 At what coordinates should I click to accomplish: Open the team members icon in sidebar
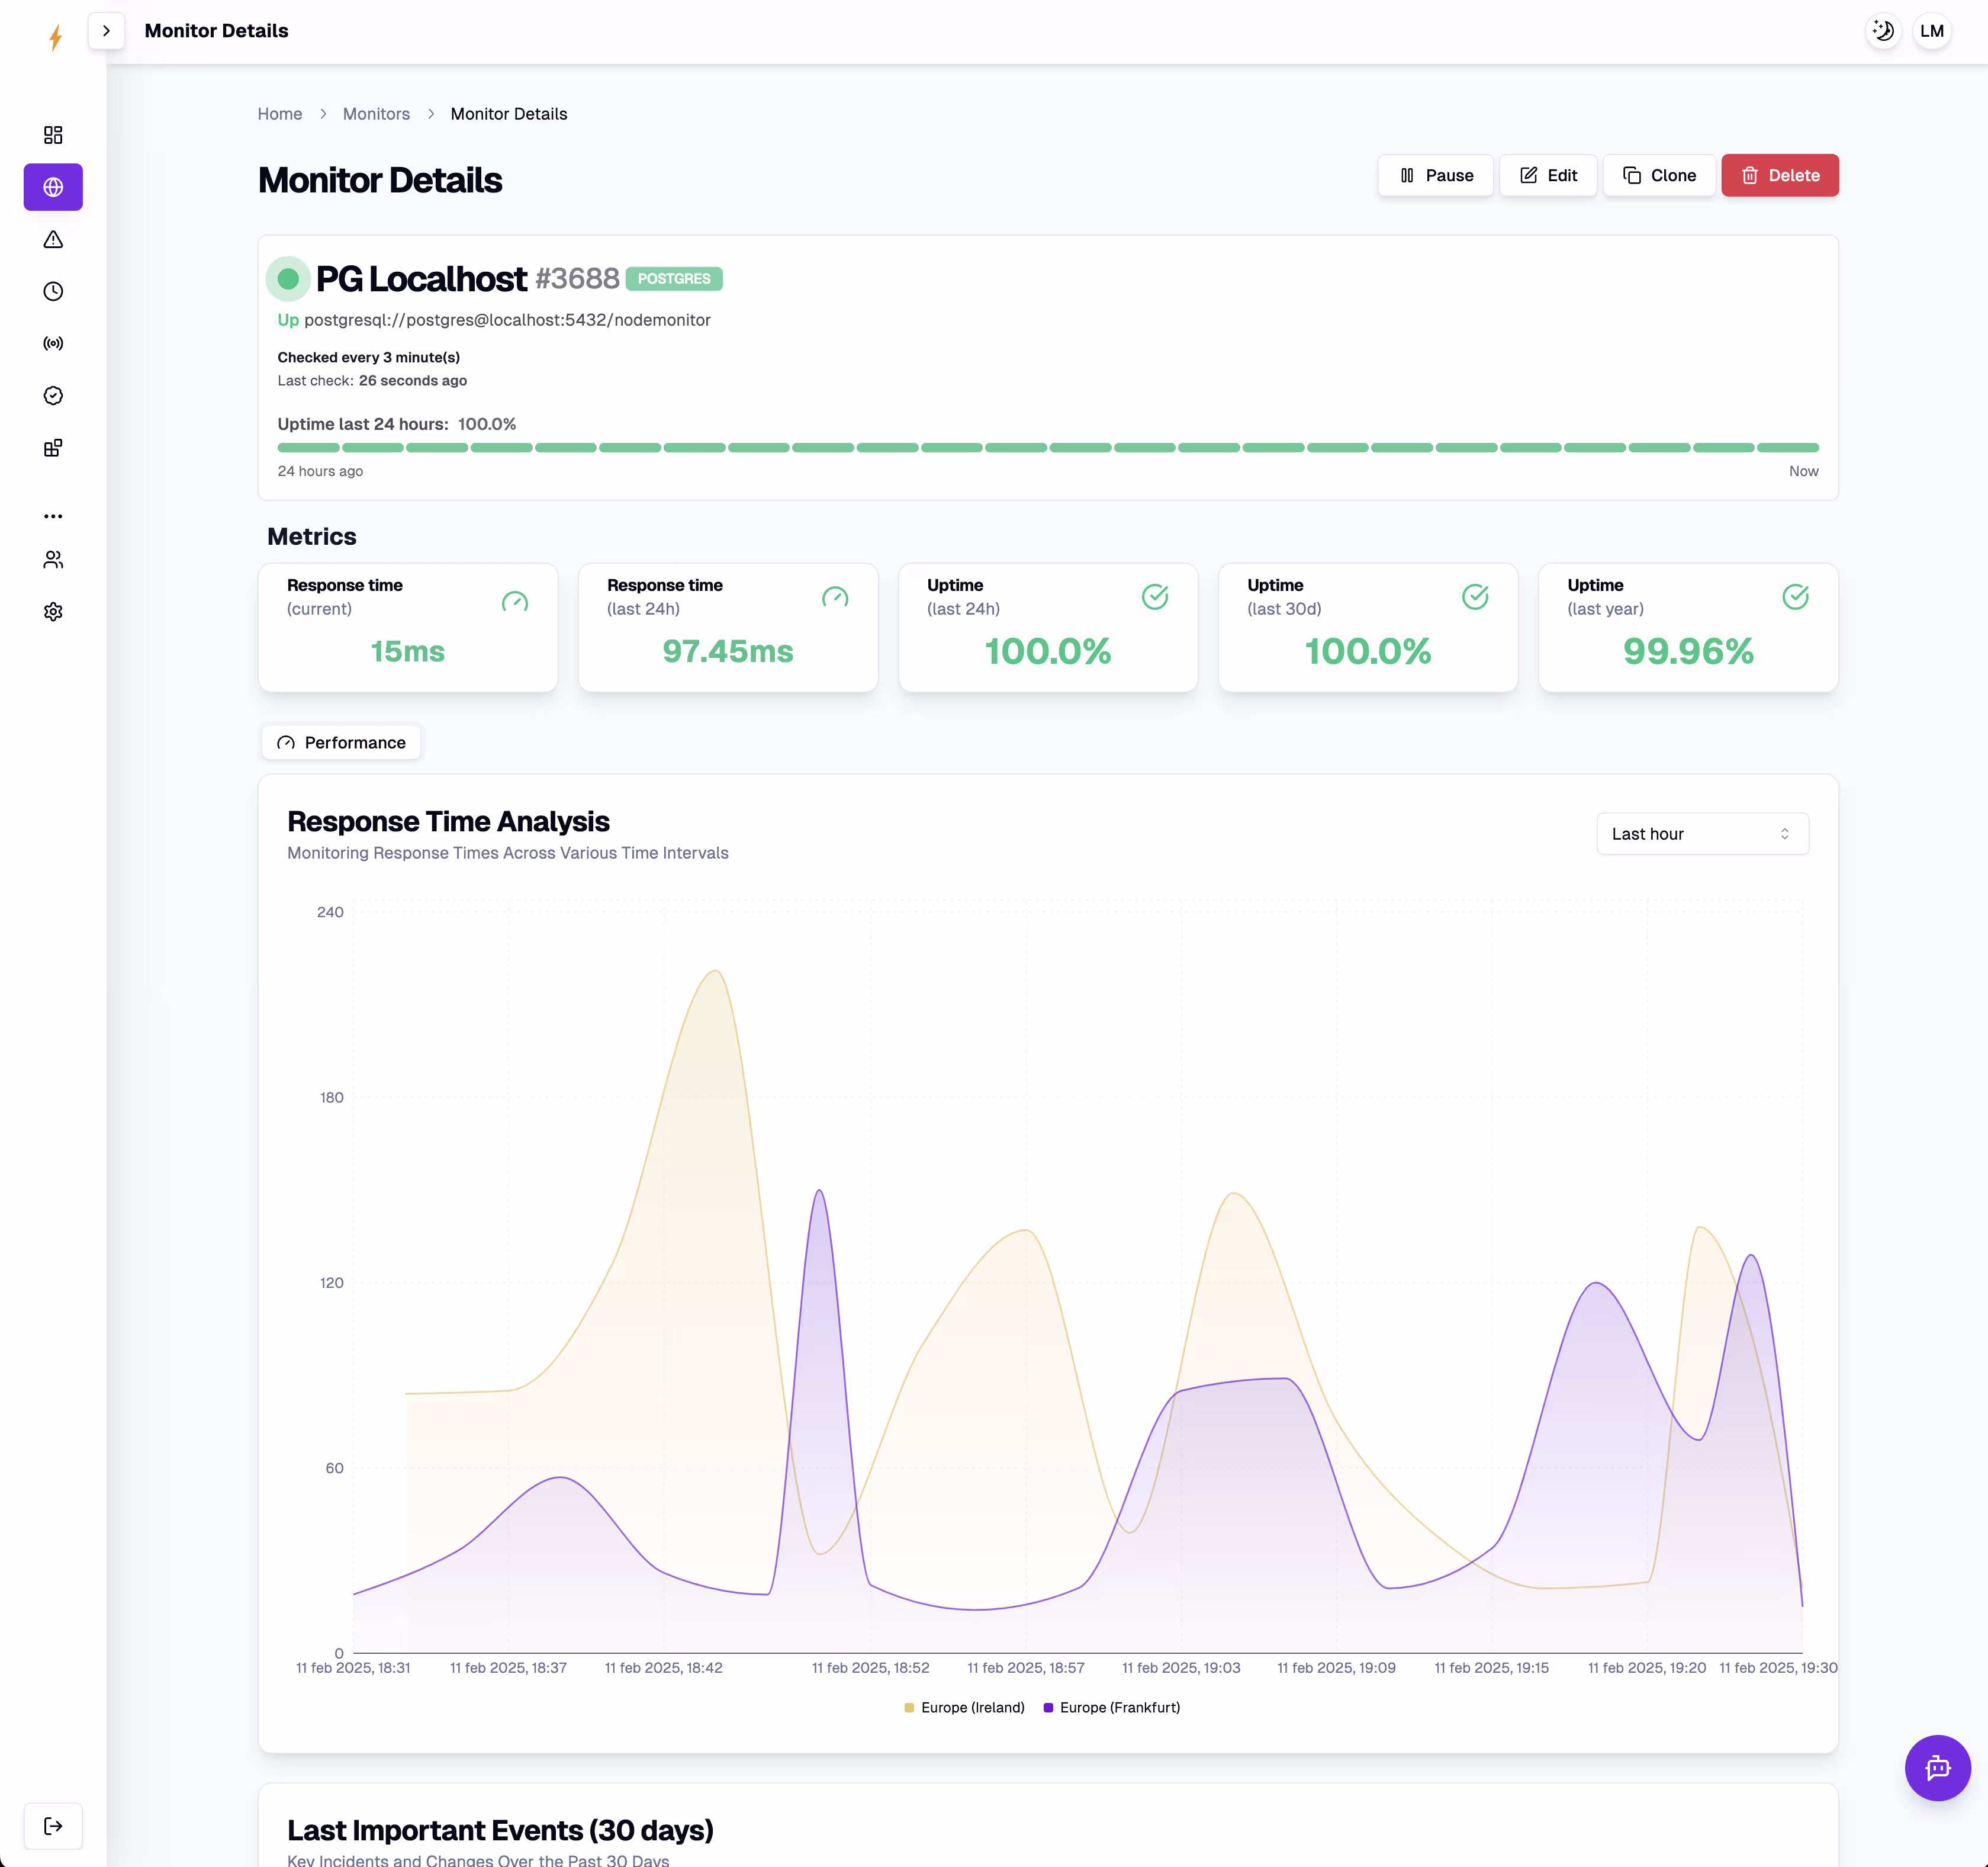pos(52,559)
